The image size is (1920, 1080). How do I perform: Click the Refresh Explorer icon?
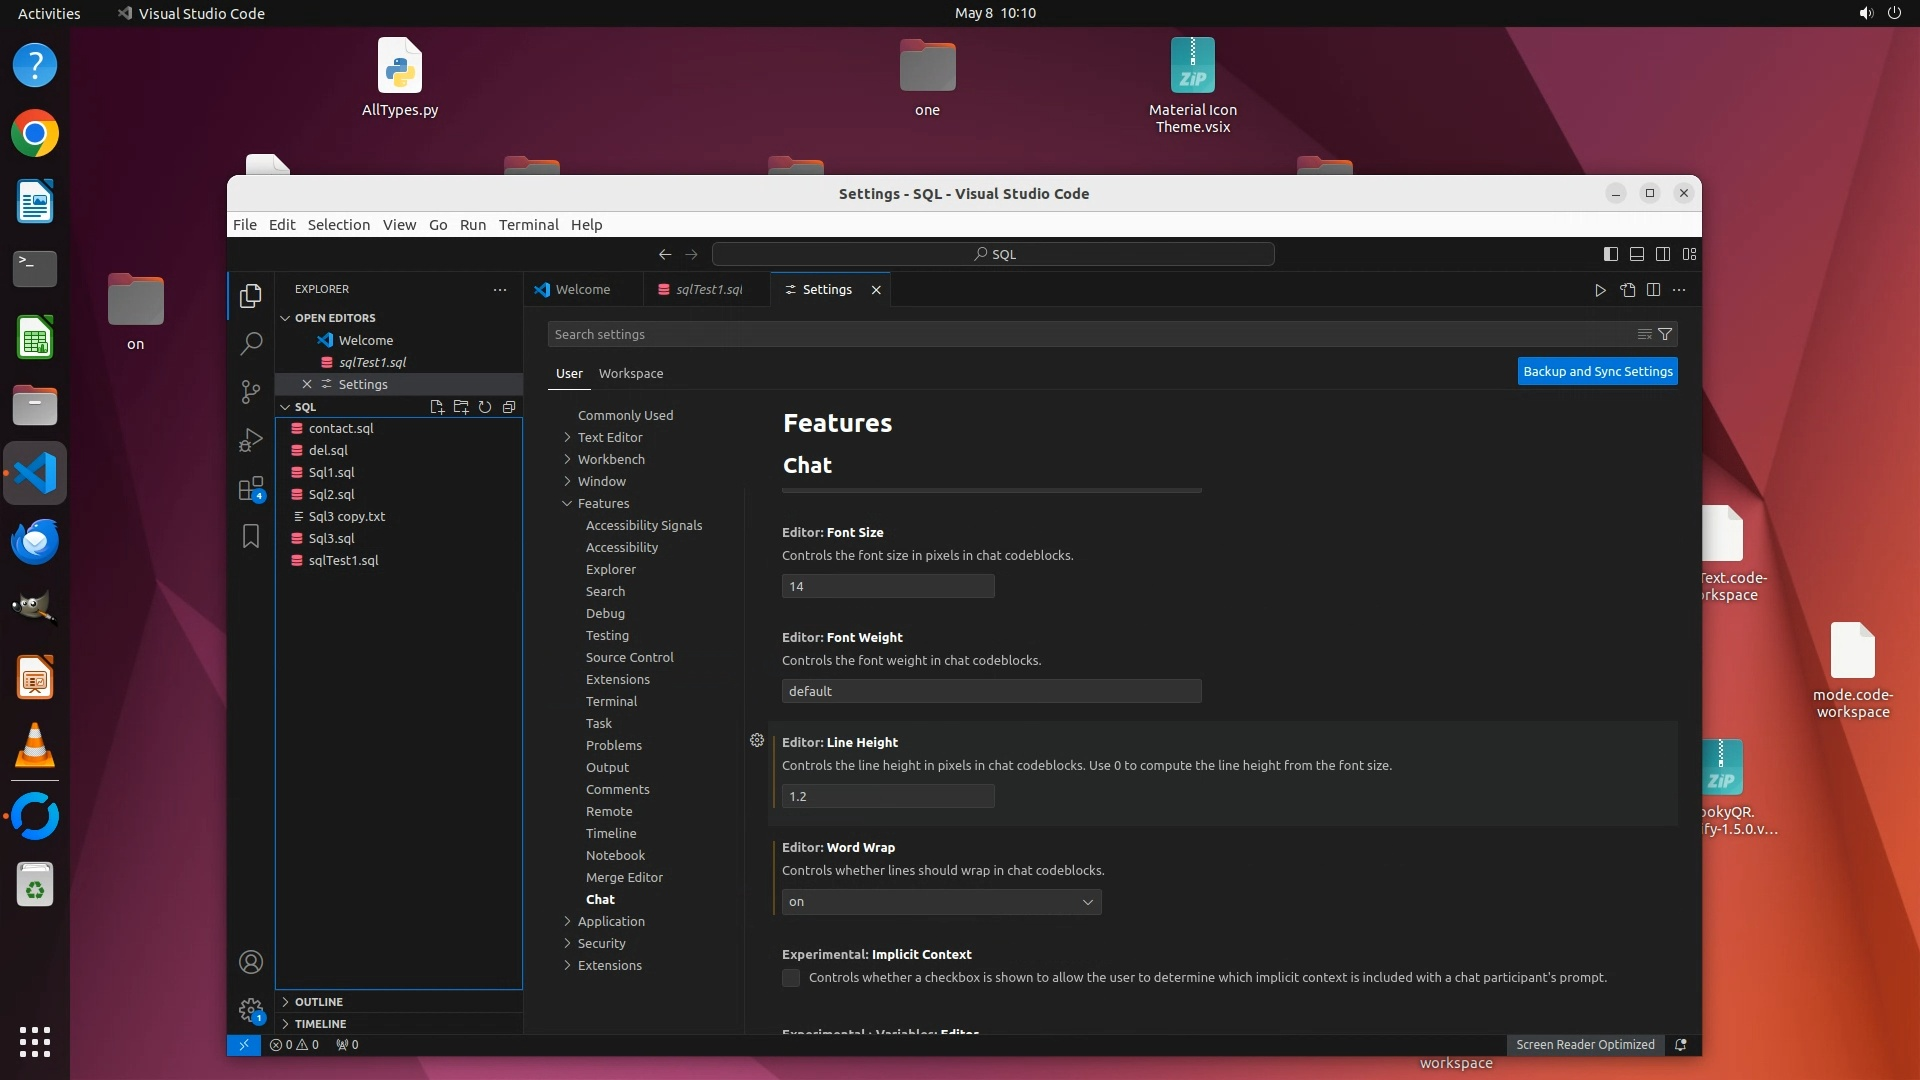coord(485,407)
